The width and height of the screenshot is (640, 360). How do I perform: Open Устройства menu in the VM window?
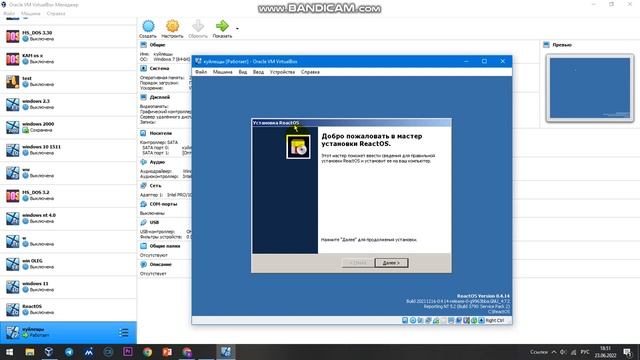[282, 72]
